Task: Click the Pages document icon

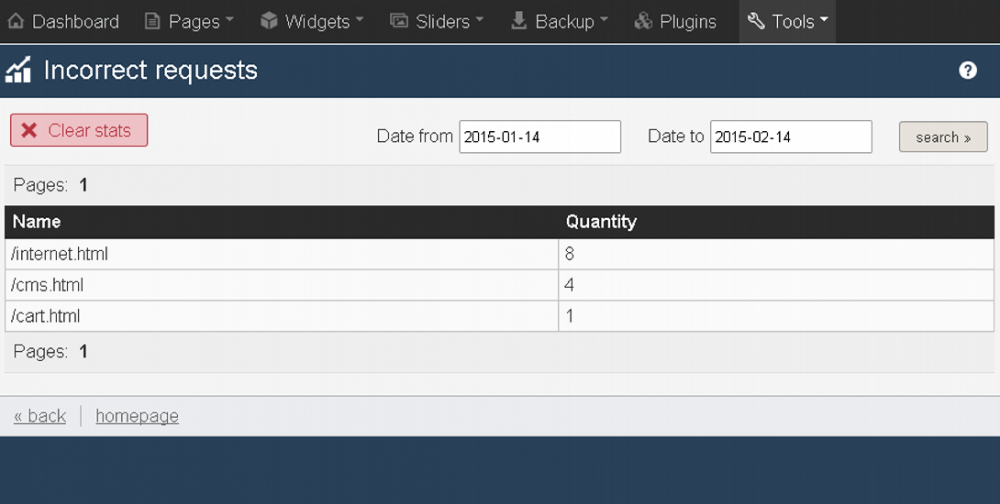Action: 152,21
